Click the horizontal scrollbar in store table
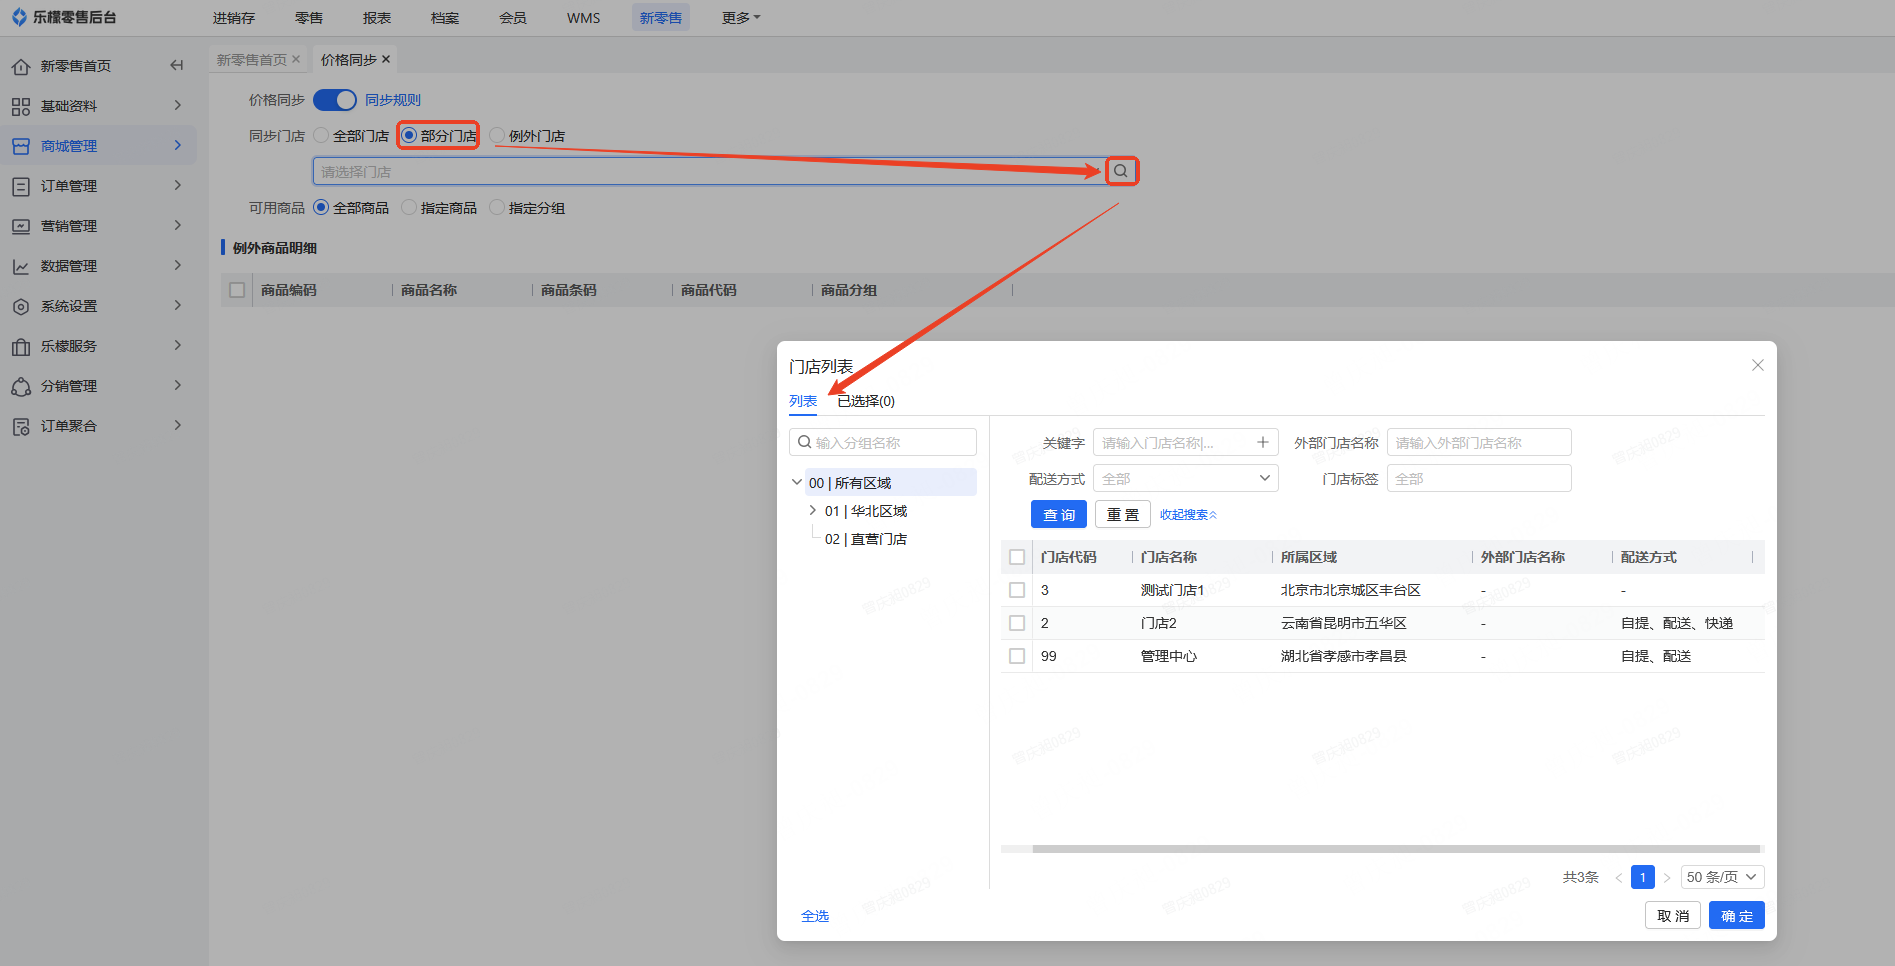 click(x=1396, y=849)
